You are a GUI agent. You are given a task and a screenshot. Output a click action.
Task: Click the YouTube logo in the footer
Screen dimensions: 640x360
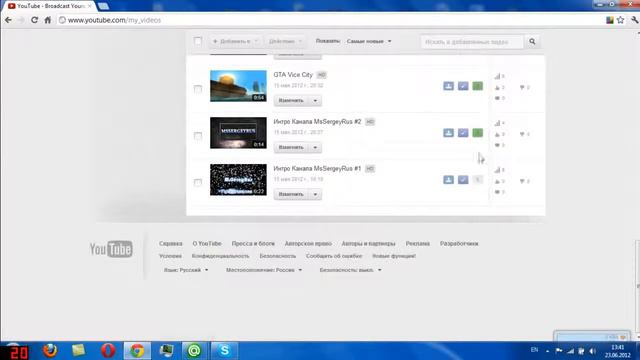111,249
